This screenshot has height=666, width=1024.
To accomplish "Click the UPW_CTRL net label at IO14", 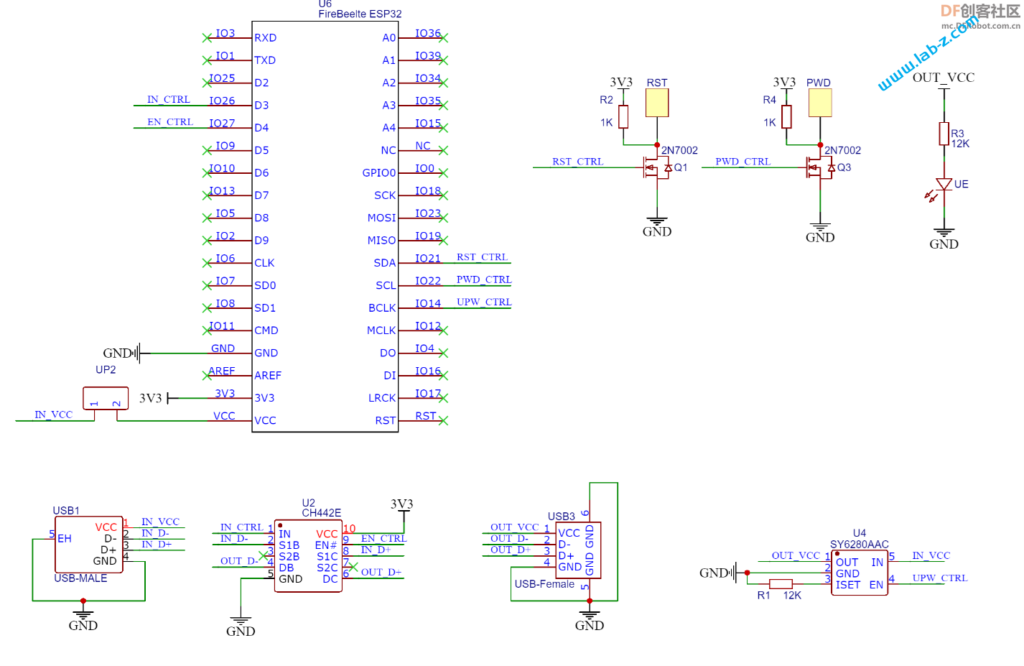I will pyautogui.click(x=484, y=302).
